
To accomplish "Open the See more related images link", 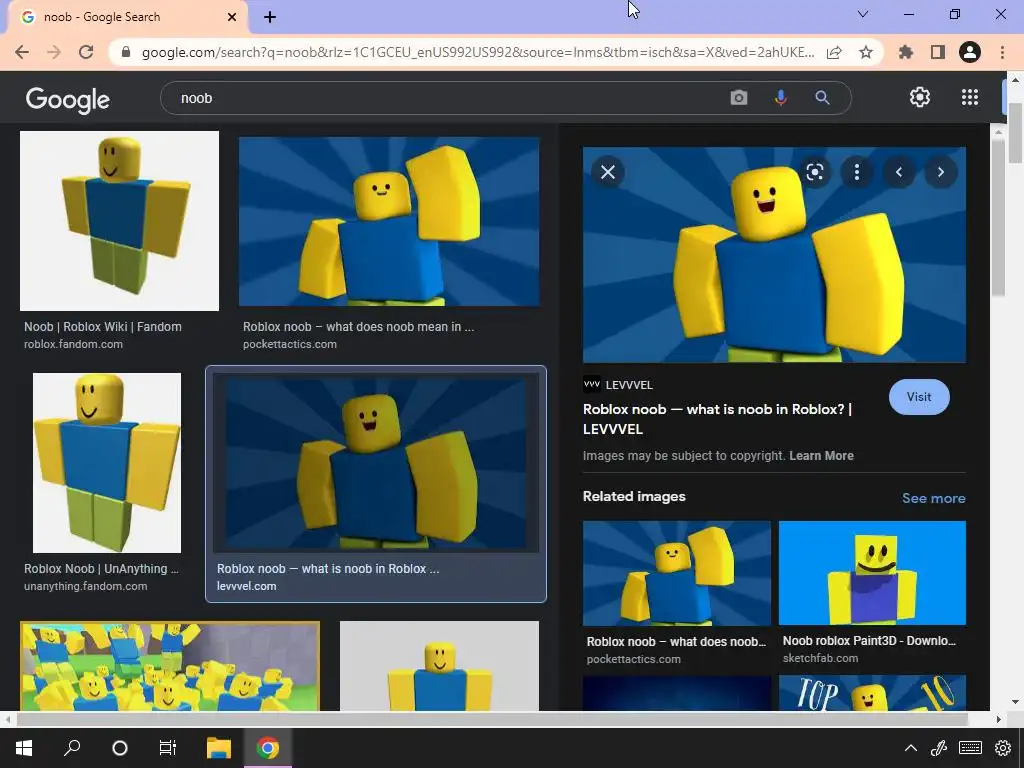I will pyautogui.click(x=933, y=498).
